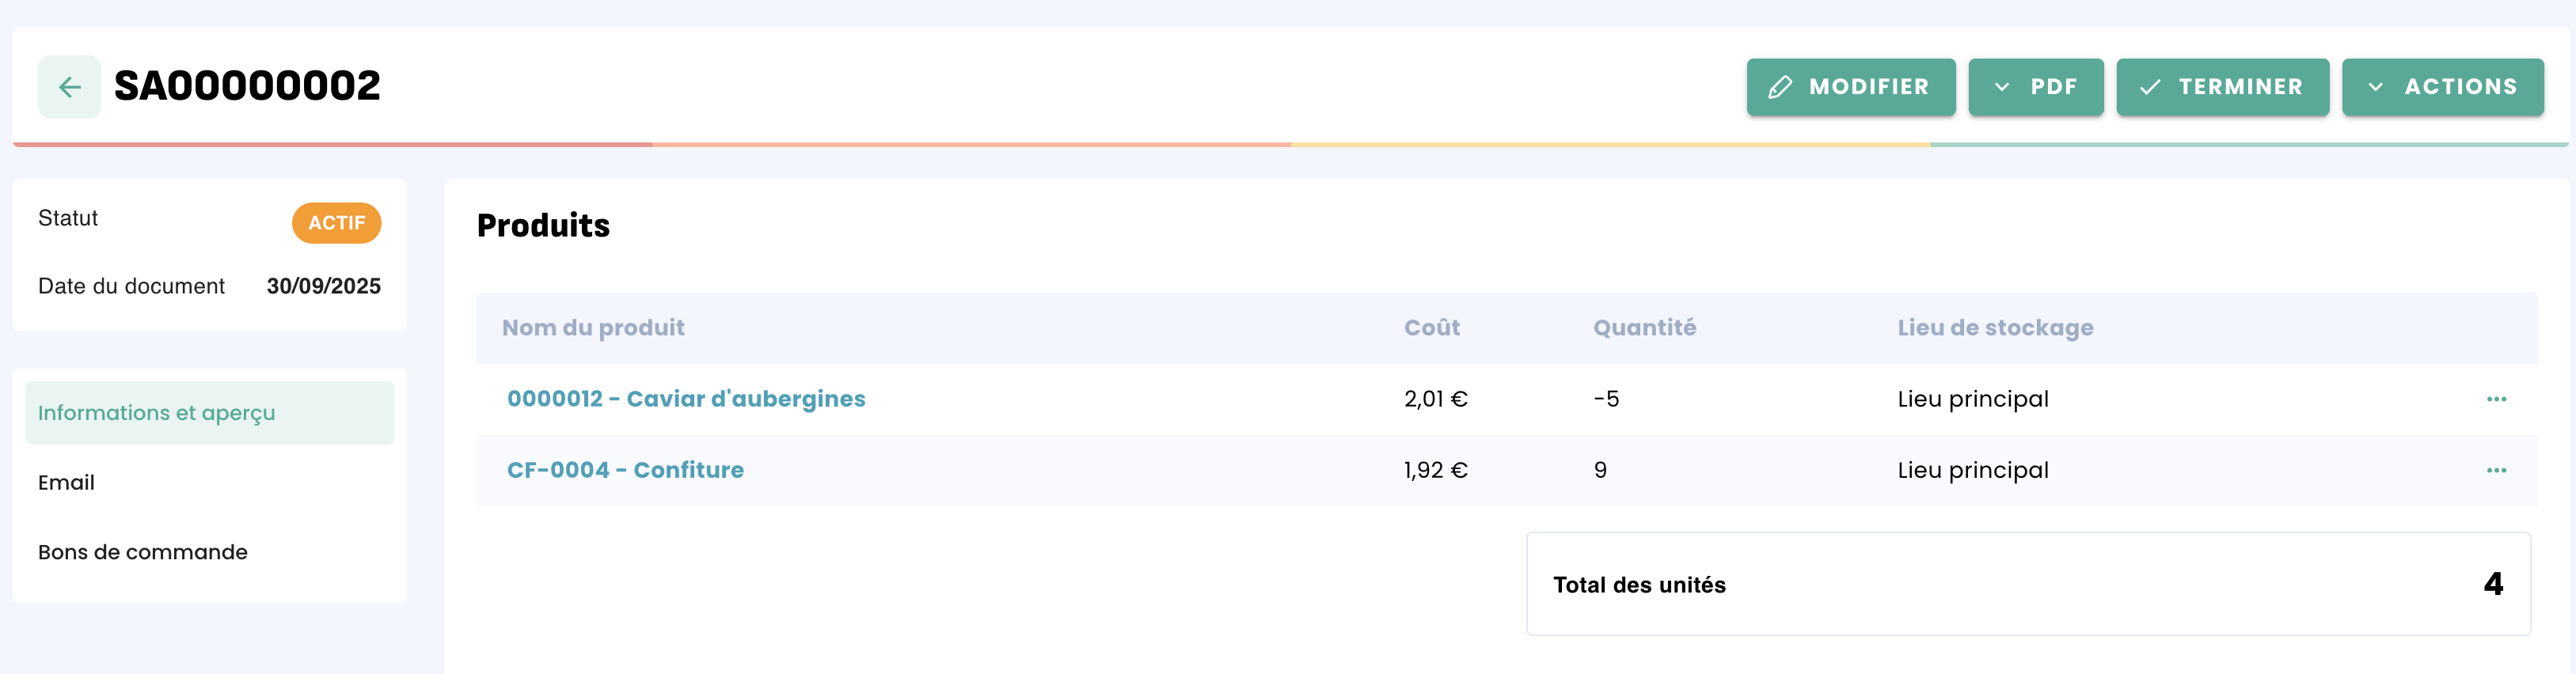Open three-dot menu for Caviar d'aubergines
2576x674 pixels.
coord(2496,399)
